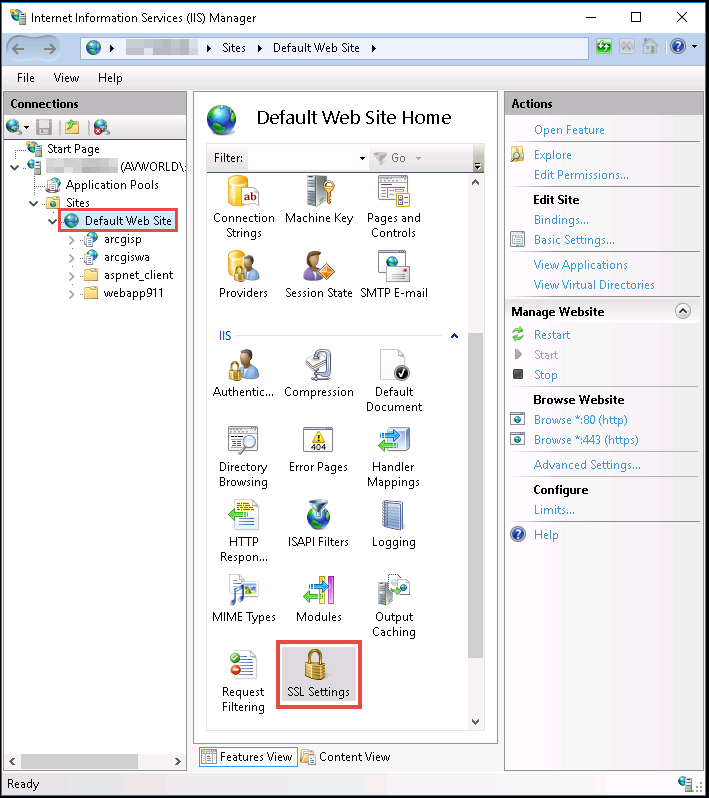Viewport: 709px width, 798px height.
Task: Open the Compression feature
Action: point(319,374)
